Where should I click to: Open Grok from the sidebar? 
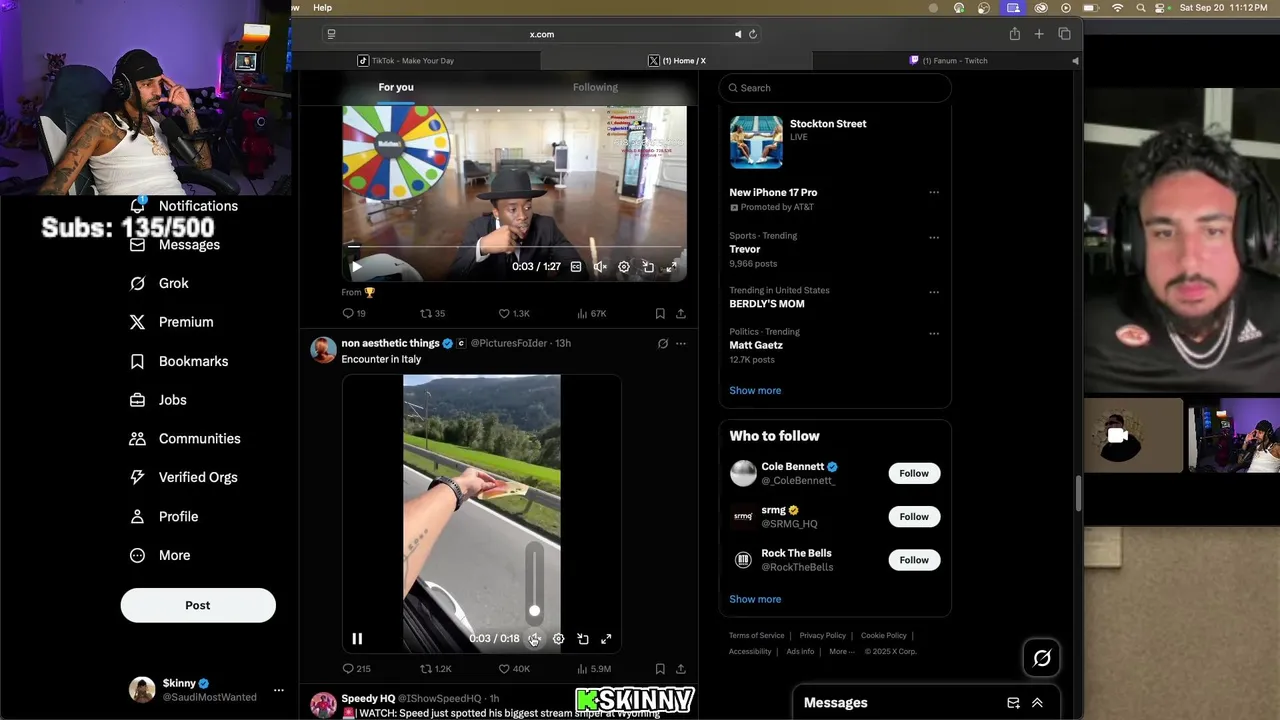click(x=160, y=283)
